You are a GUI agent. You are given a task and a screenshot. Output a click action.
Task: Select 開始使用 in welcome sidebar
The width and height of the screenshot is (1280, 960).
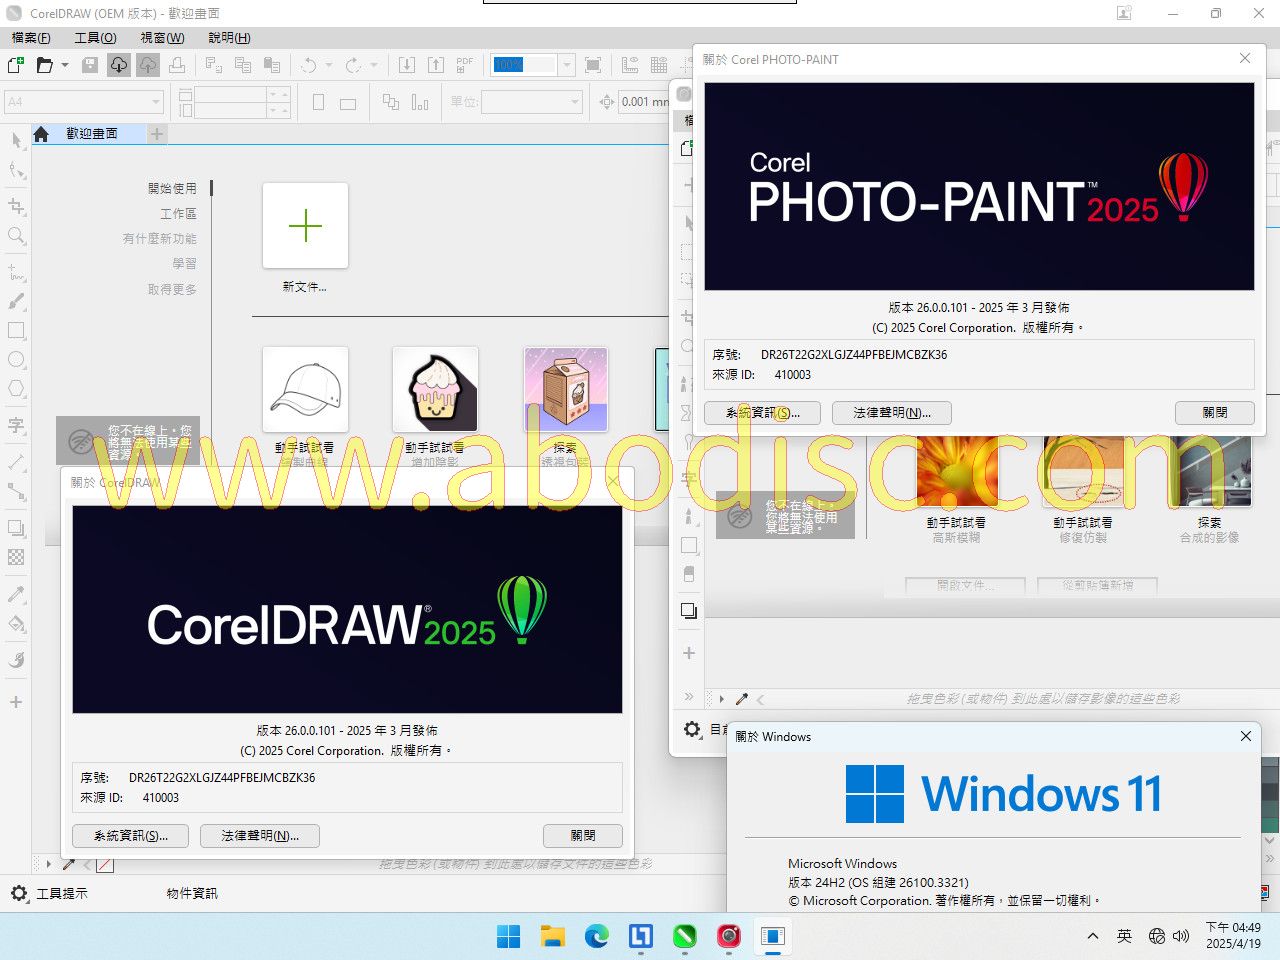pos(173,188)
